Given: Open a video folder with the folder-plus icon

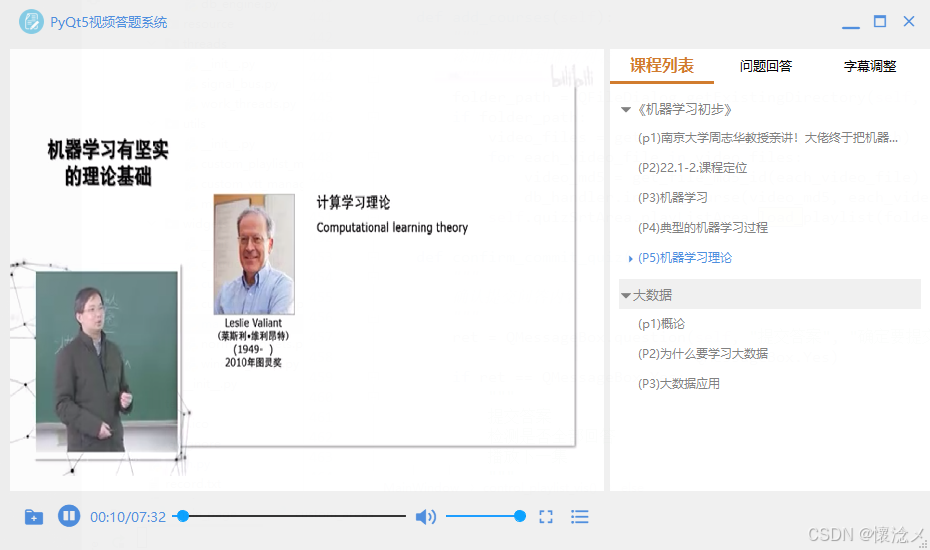Looking at the screenshot, I should tap(34, 517).
